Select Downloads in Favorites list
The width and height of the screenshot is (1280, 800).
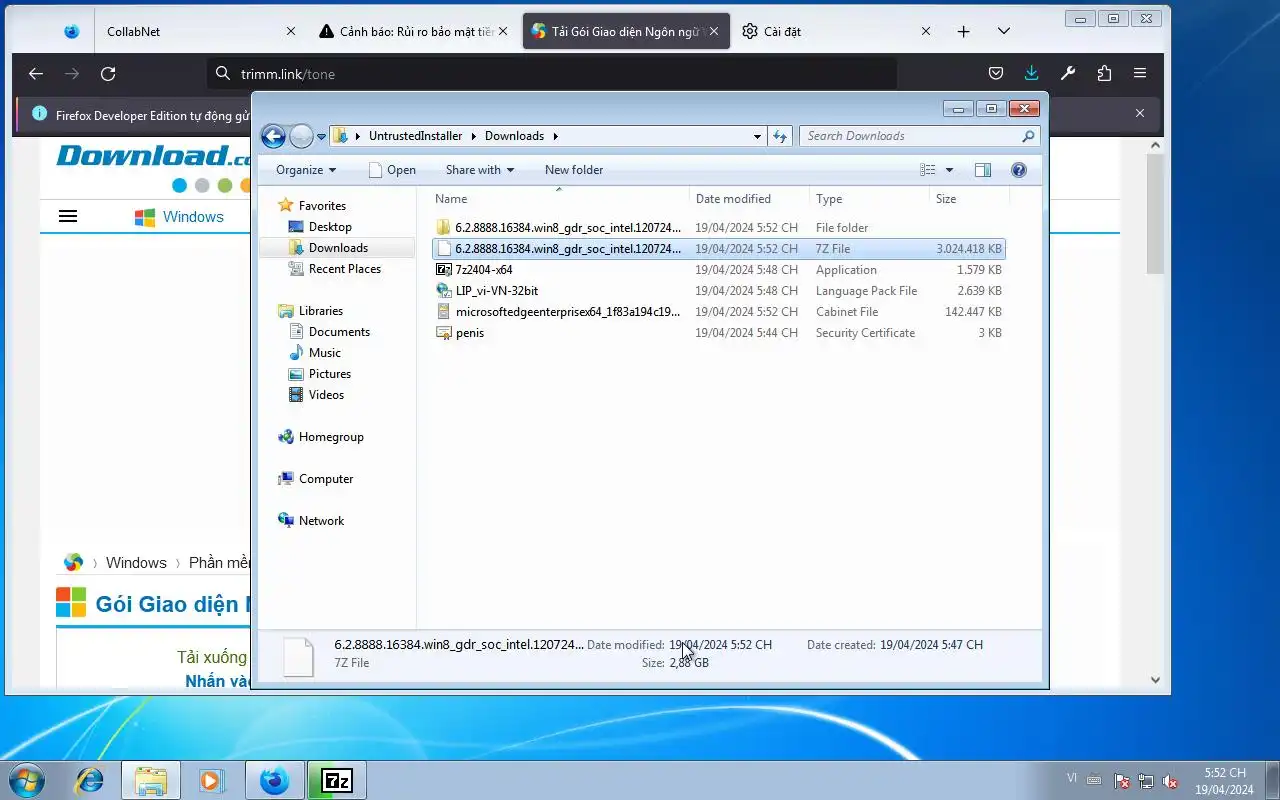(338, 248)
